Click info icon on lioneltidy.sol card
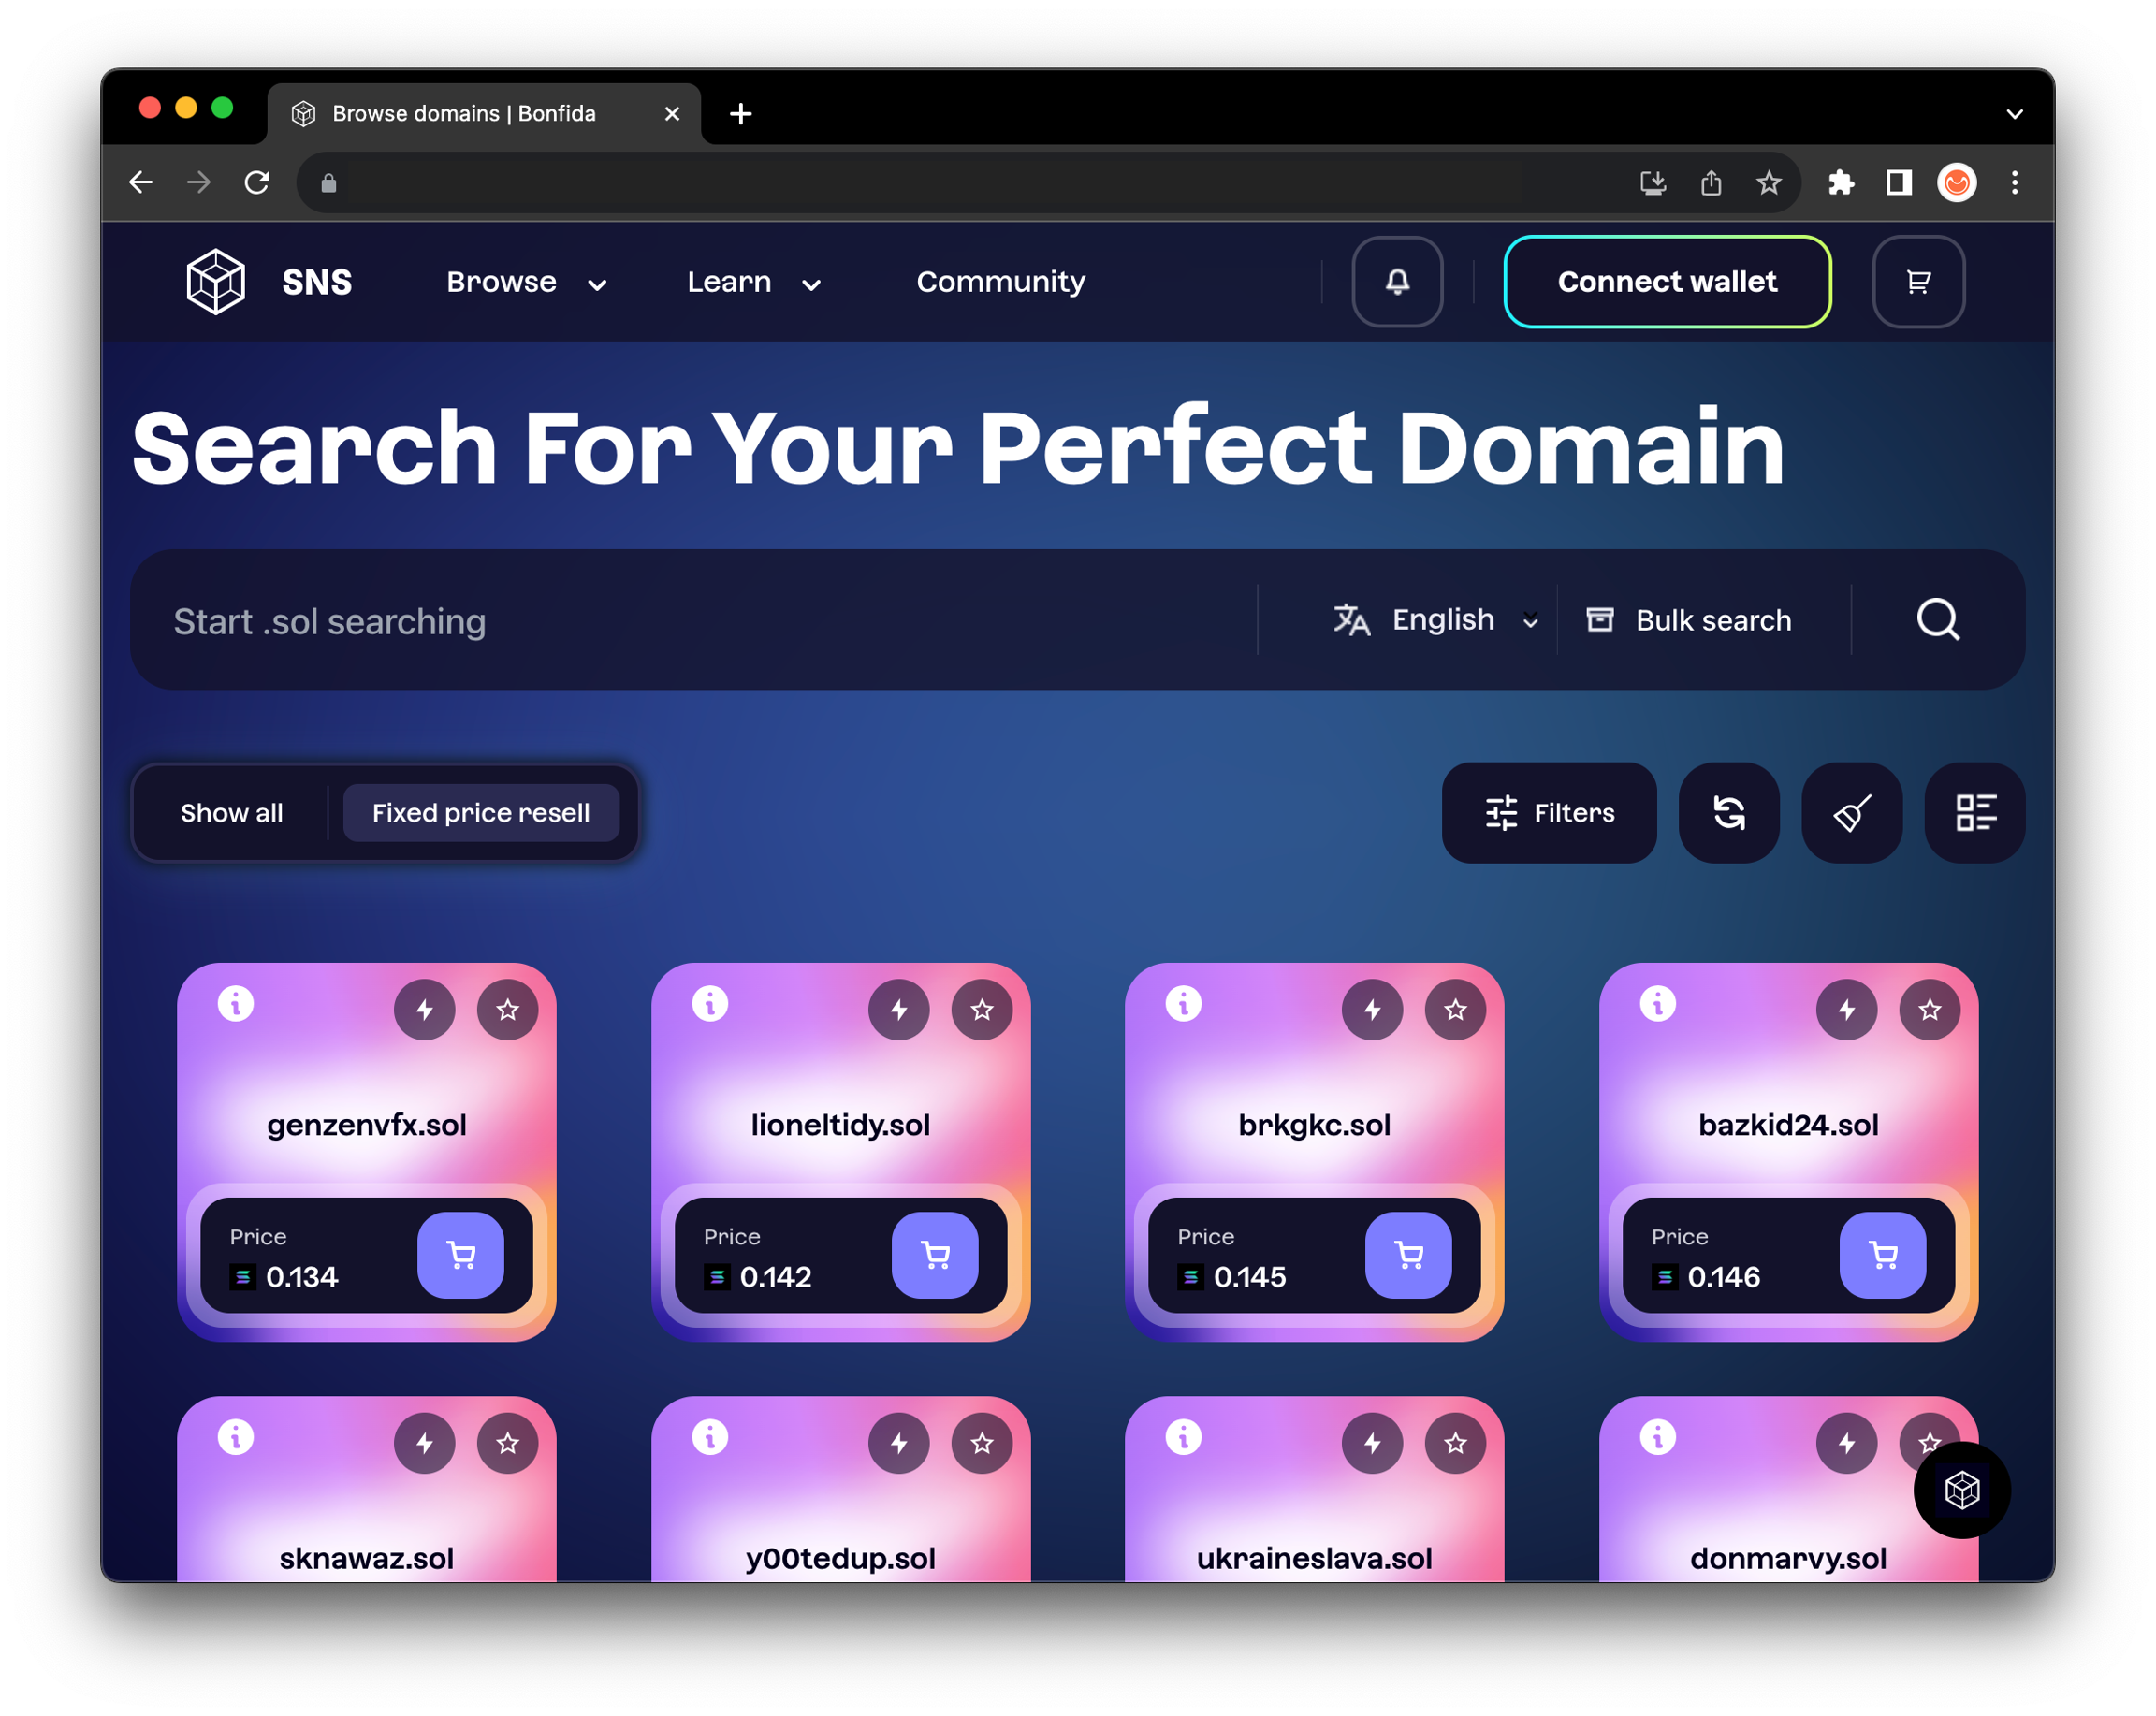The image size is (2156, 1716). click(x=710, y=1003)
